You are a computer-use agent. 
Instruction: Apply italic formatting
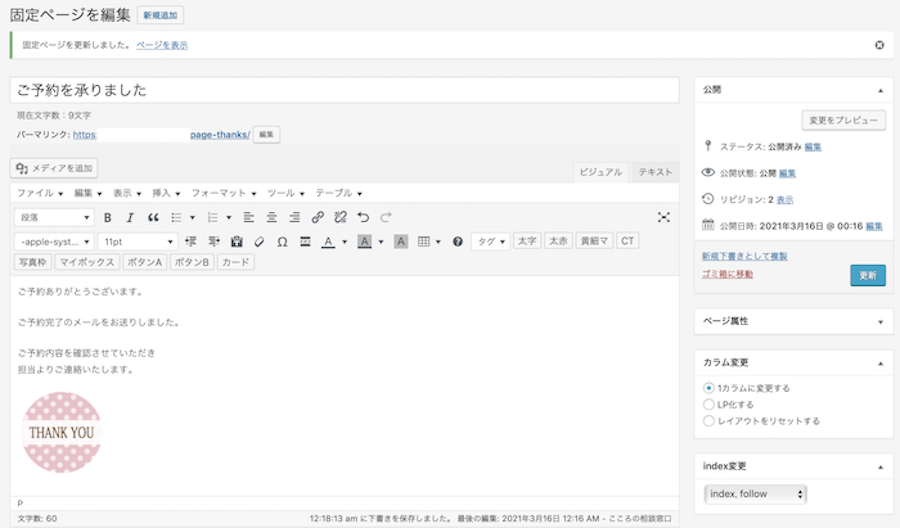[x=130, y=218]
